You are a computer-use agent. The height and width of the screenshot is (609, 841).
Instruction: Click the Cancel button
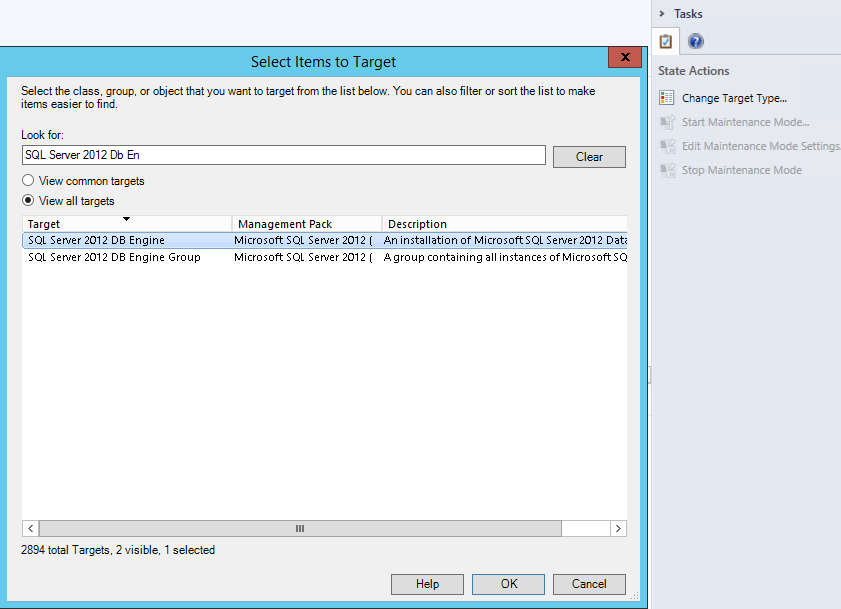(589, 584)
